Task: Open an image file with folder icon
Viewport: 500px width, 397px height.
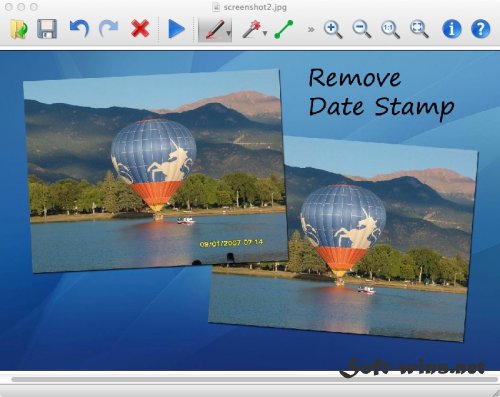Action: click(19, 29)
